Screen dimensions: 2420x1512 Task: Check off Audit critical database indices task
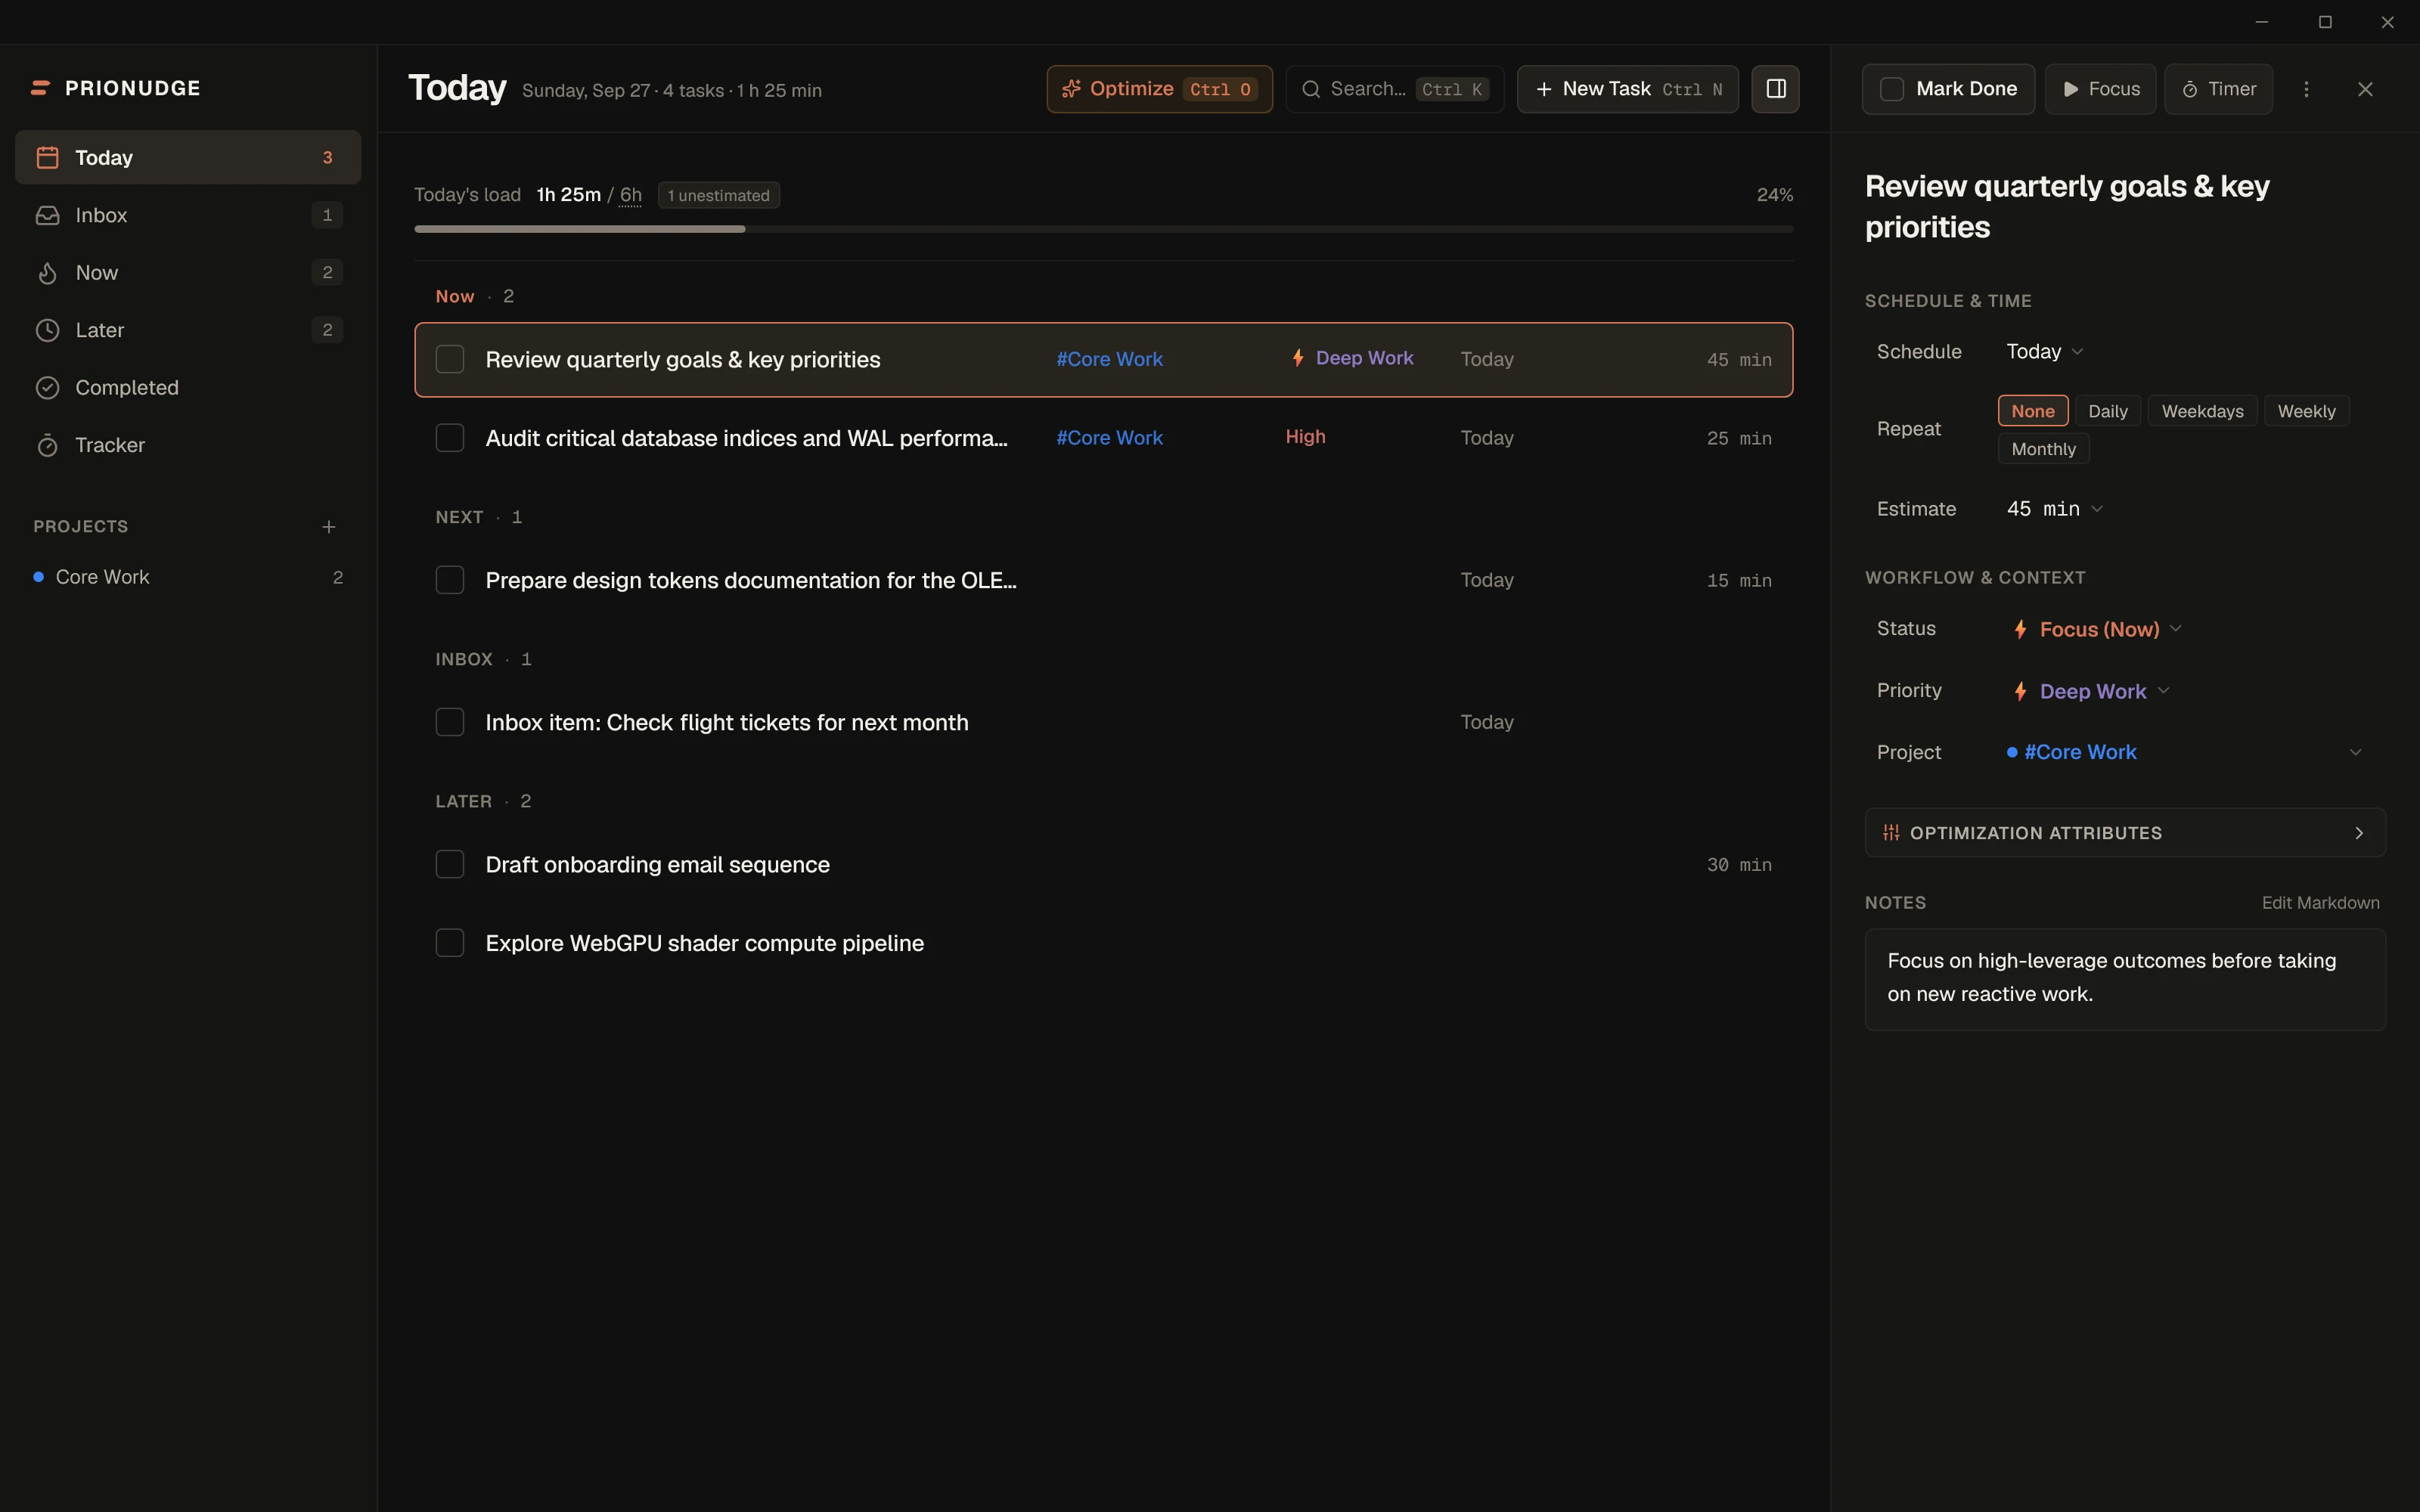click(x=450, y=438)
